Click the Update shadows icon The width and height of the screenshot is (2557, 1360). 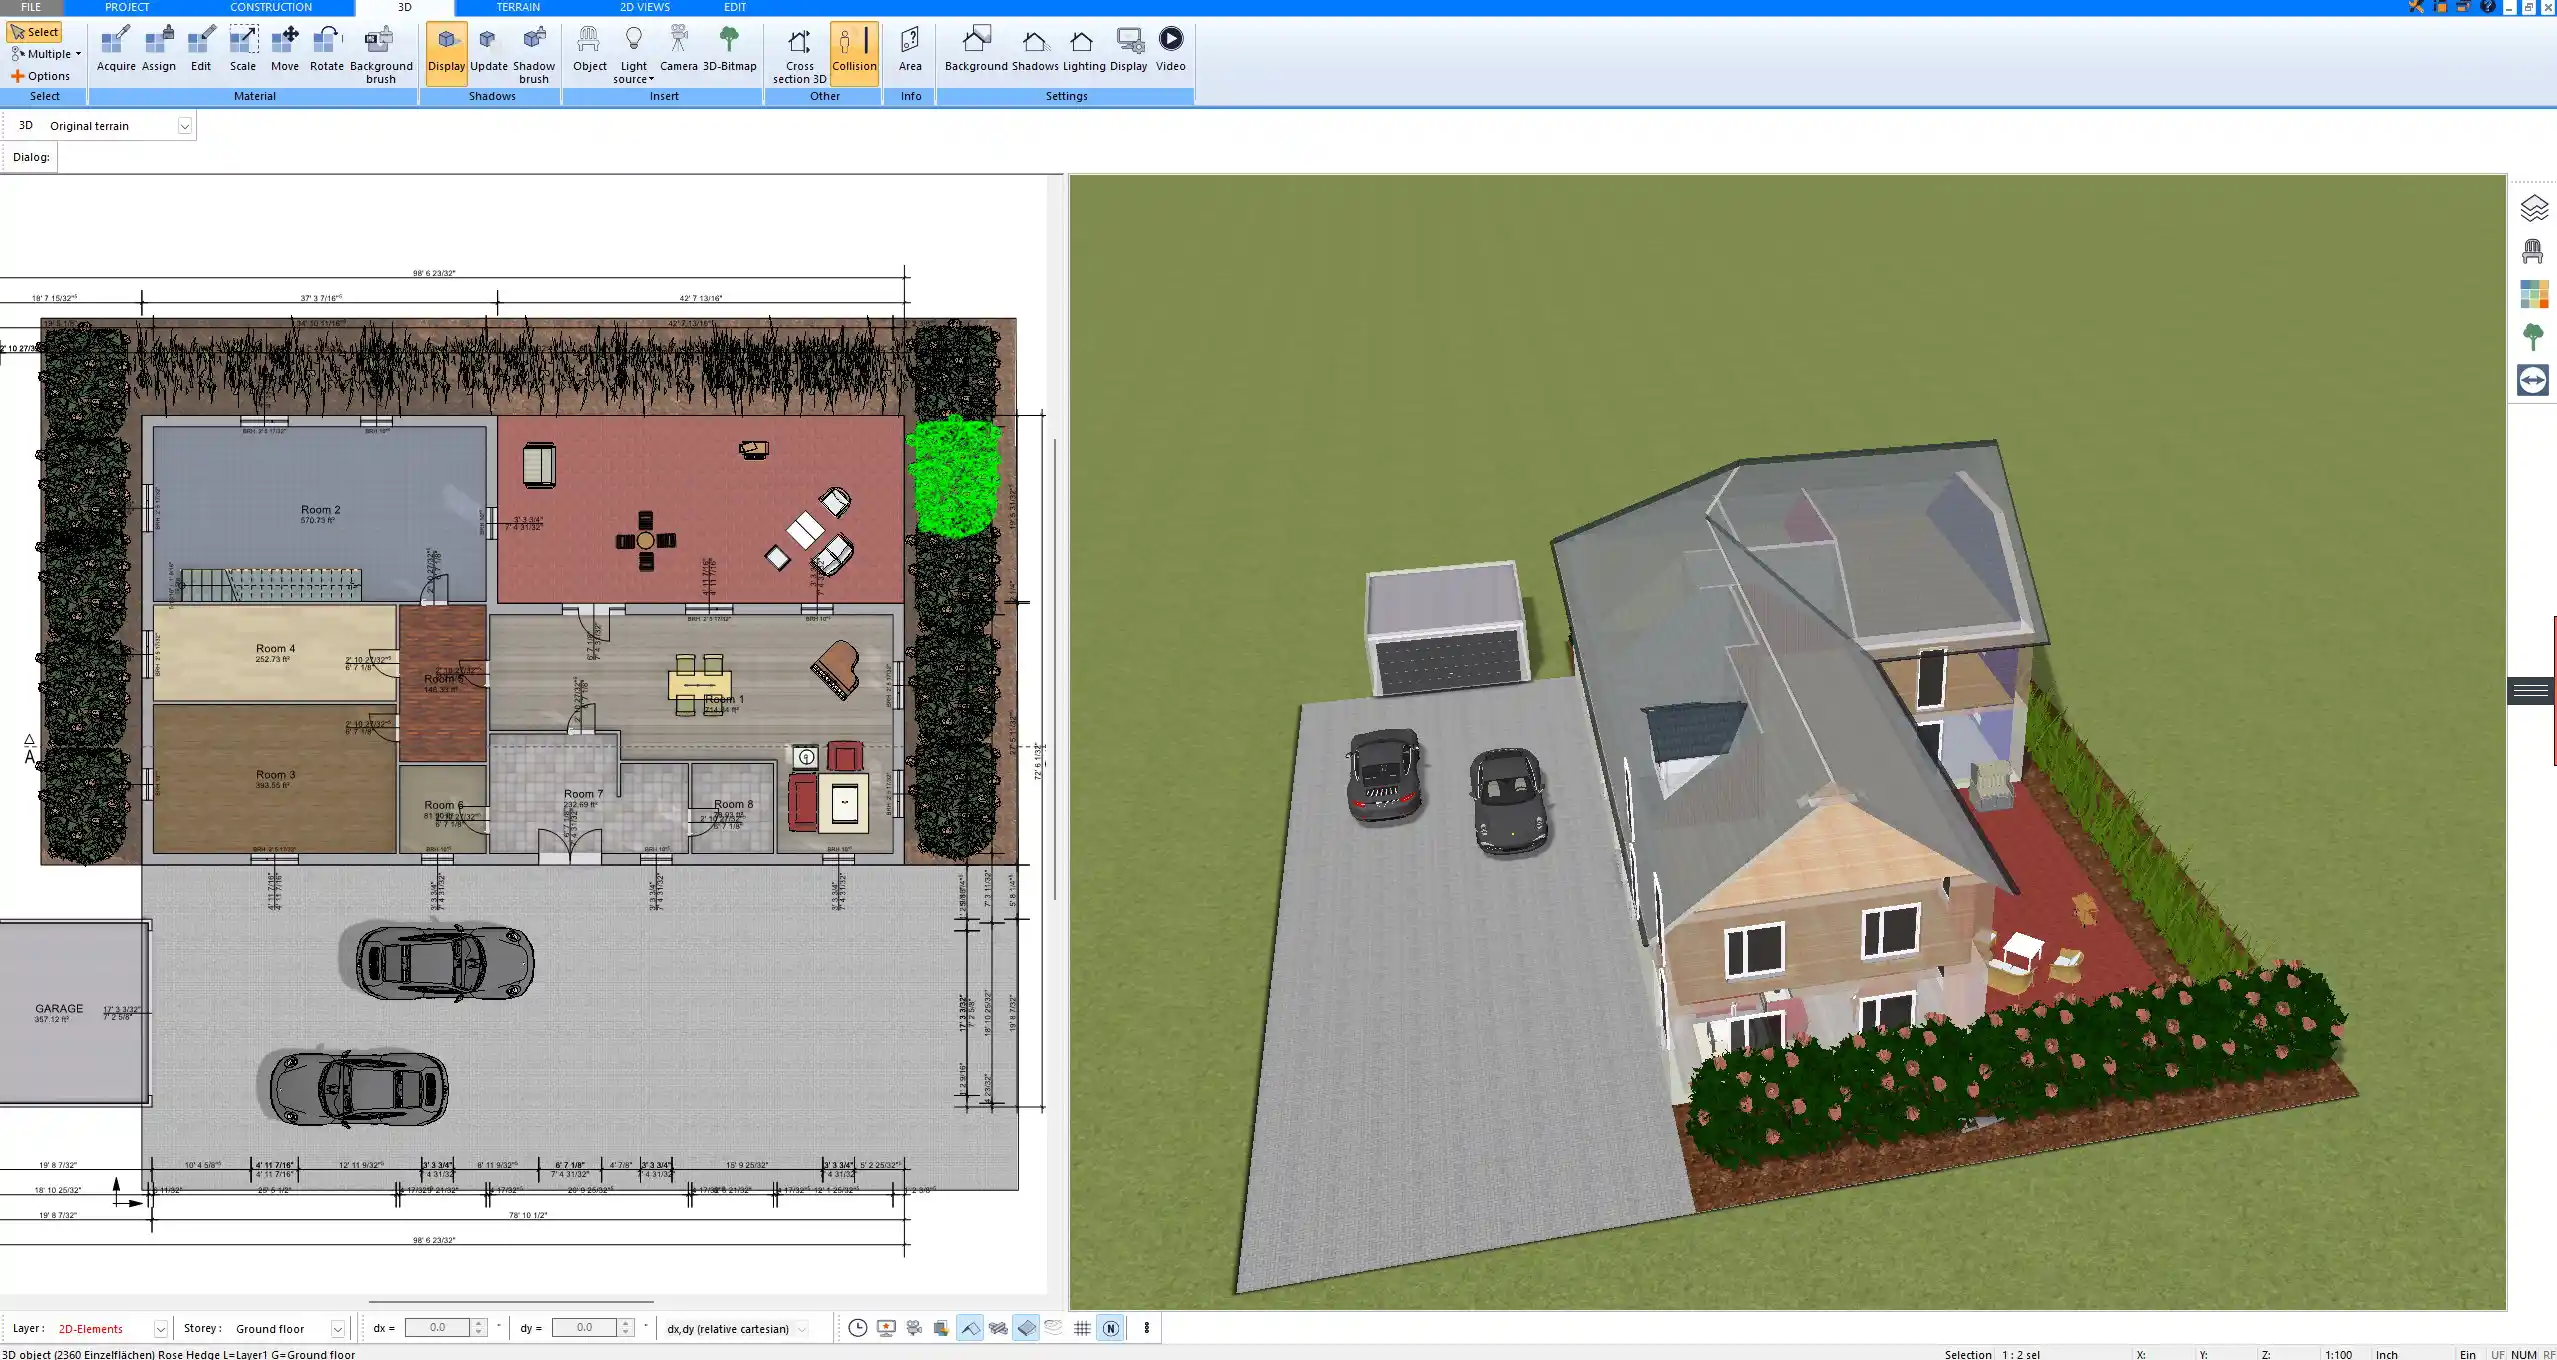point(489,50)
